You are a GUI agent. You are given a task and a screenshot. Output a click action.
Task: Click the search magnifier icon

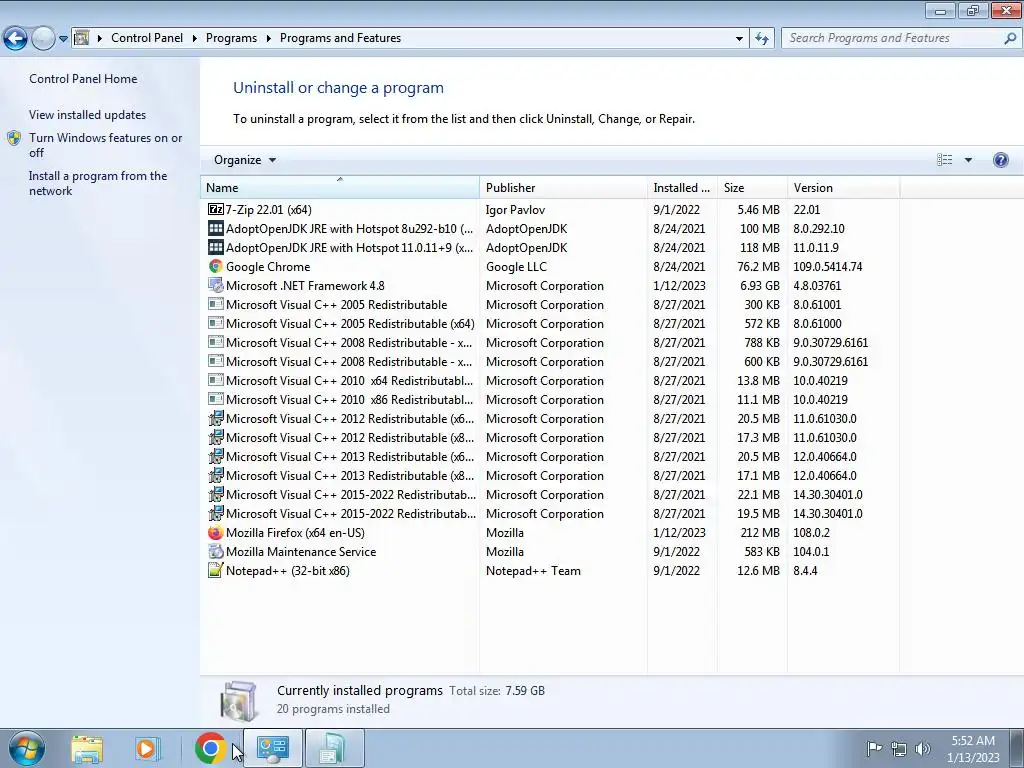tap(1010, 39)
